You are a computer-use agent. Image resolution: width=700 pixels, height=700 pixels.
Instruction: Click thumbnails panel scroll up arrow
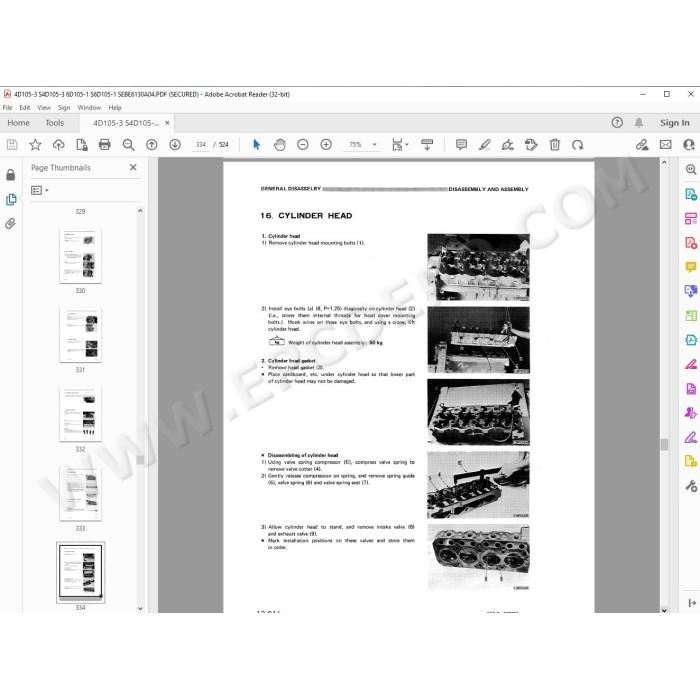[x=140, y=211]
